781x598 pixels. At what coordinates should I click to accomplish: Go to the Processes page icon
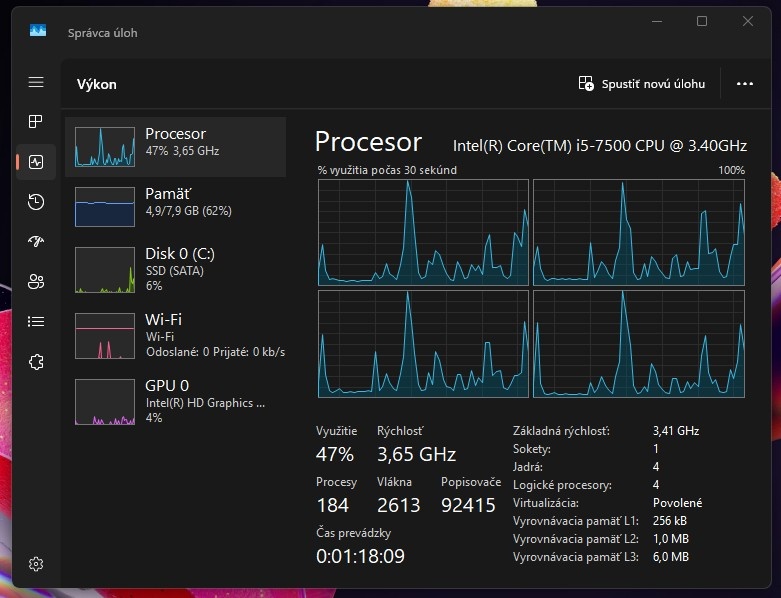point(36,122)
